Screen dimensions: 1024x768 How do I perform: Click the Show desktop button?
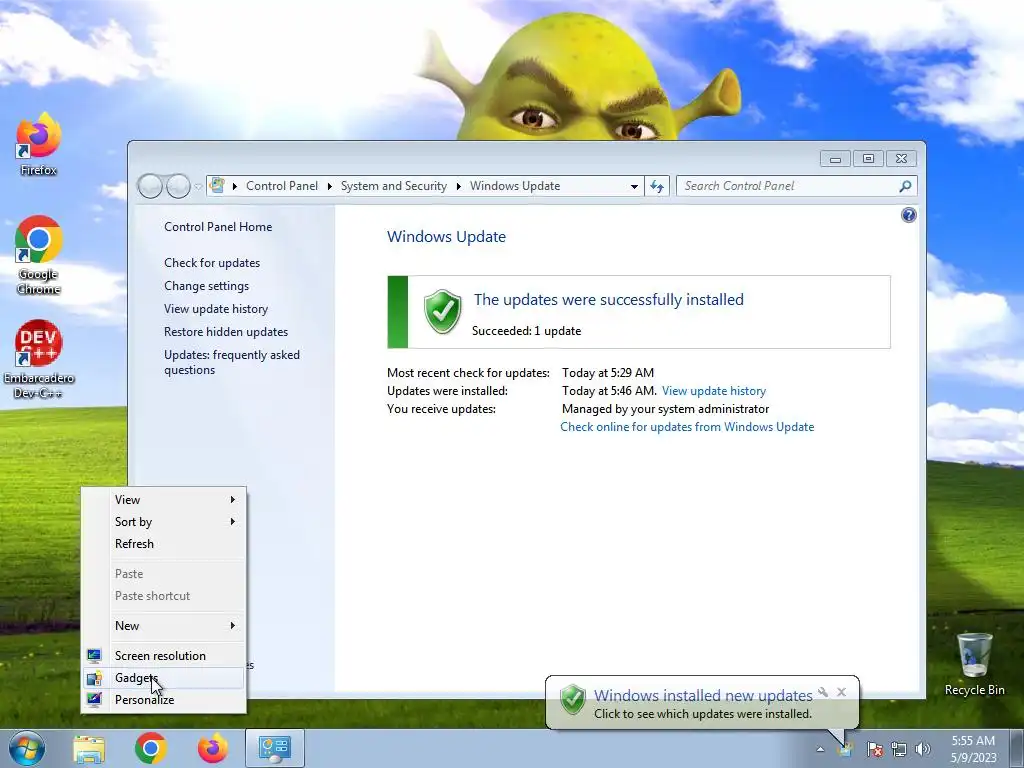click(1016, 748)
